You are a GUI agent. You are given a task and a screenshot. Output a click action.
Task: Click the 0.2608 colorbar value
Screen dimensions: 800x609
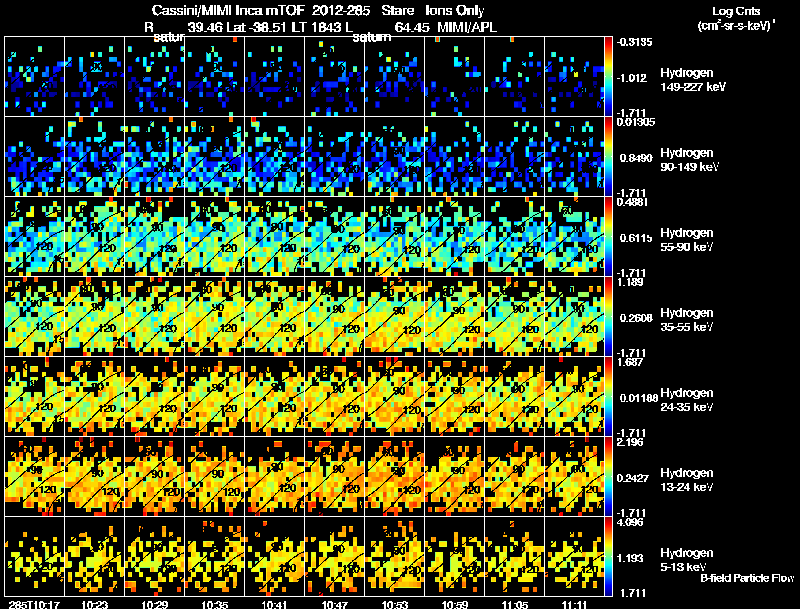[636, 318]
